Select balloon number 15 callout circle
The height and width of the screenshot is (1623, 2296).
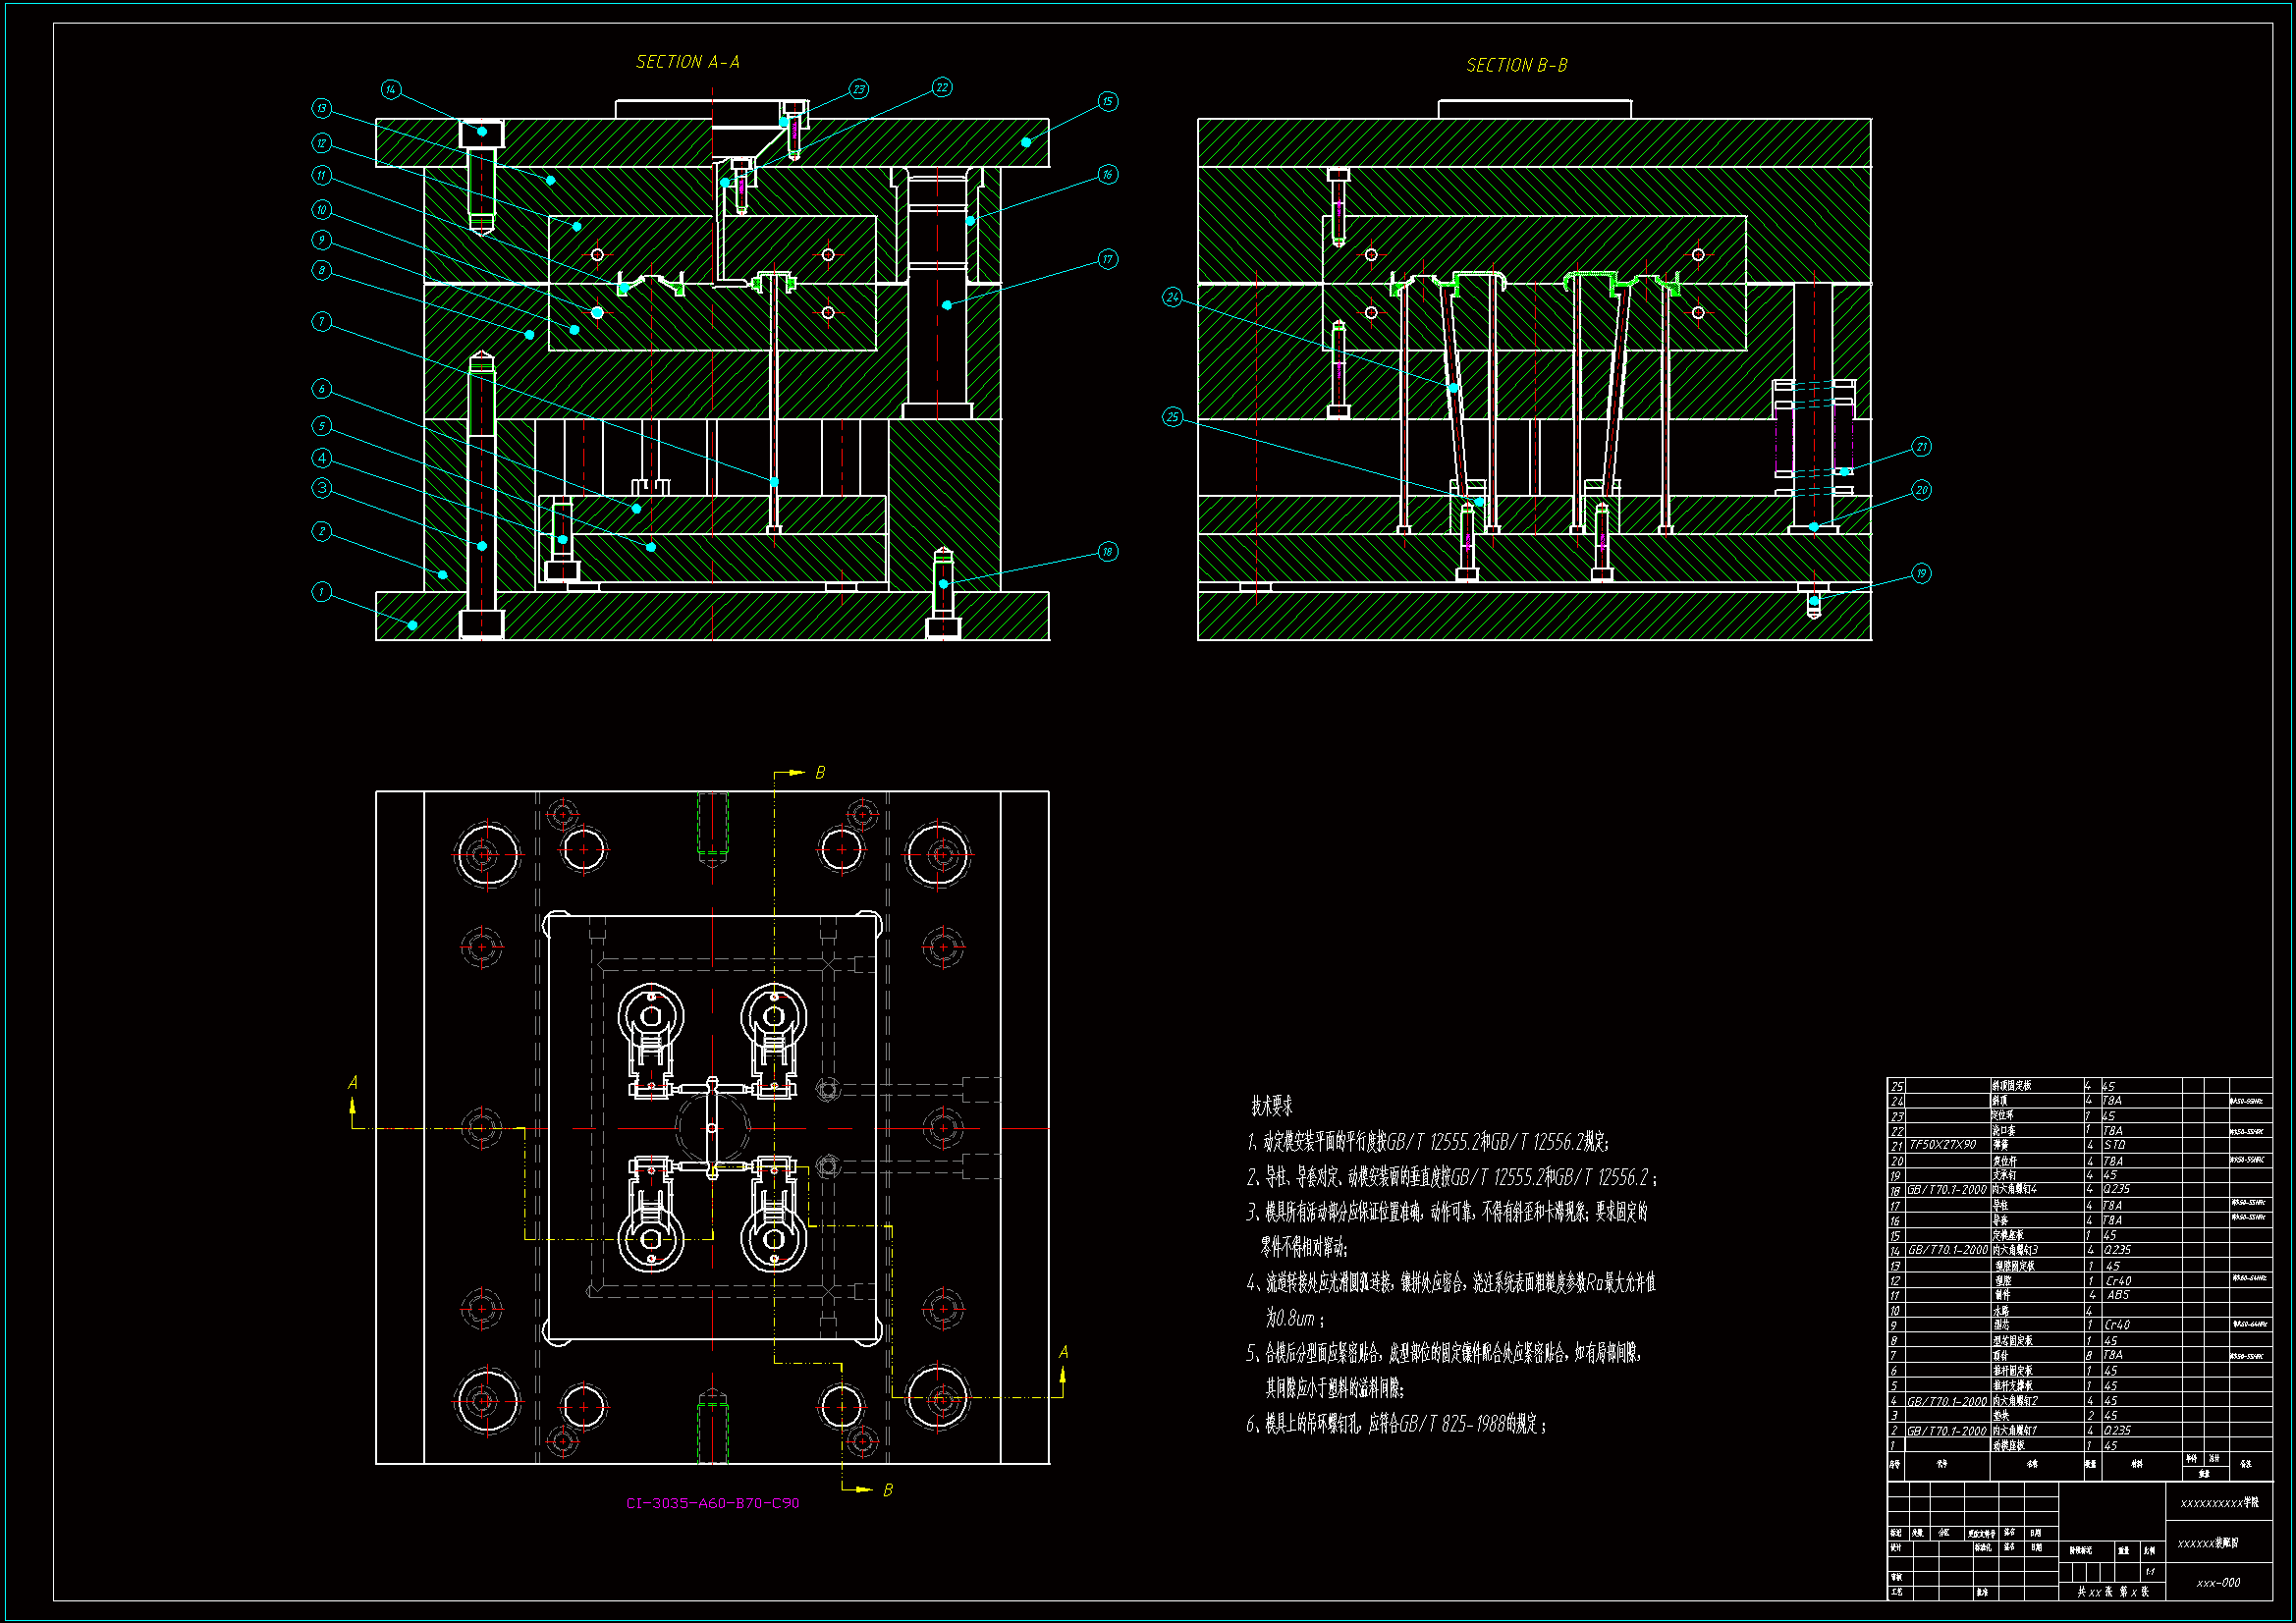pos(1107,102)
